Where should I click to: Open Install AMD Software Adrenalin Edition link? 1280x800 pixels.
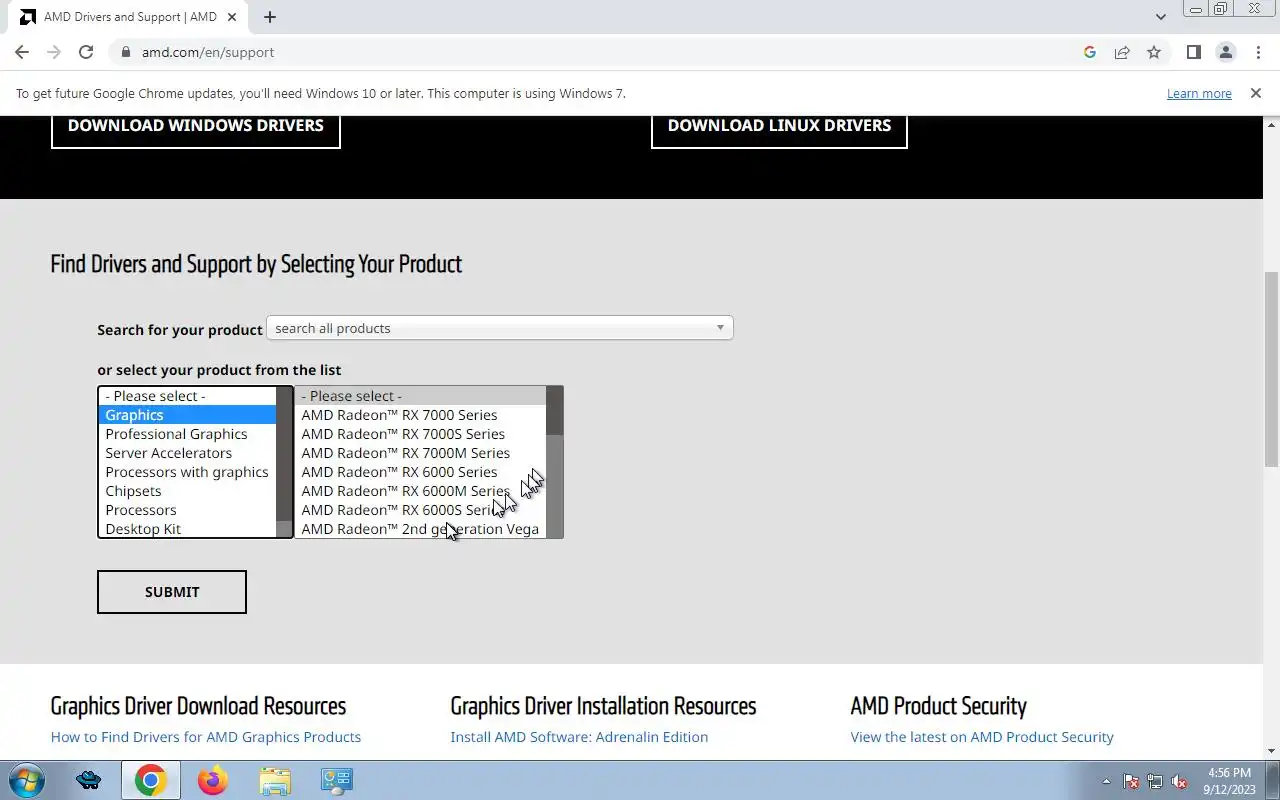[579, 737]
